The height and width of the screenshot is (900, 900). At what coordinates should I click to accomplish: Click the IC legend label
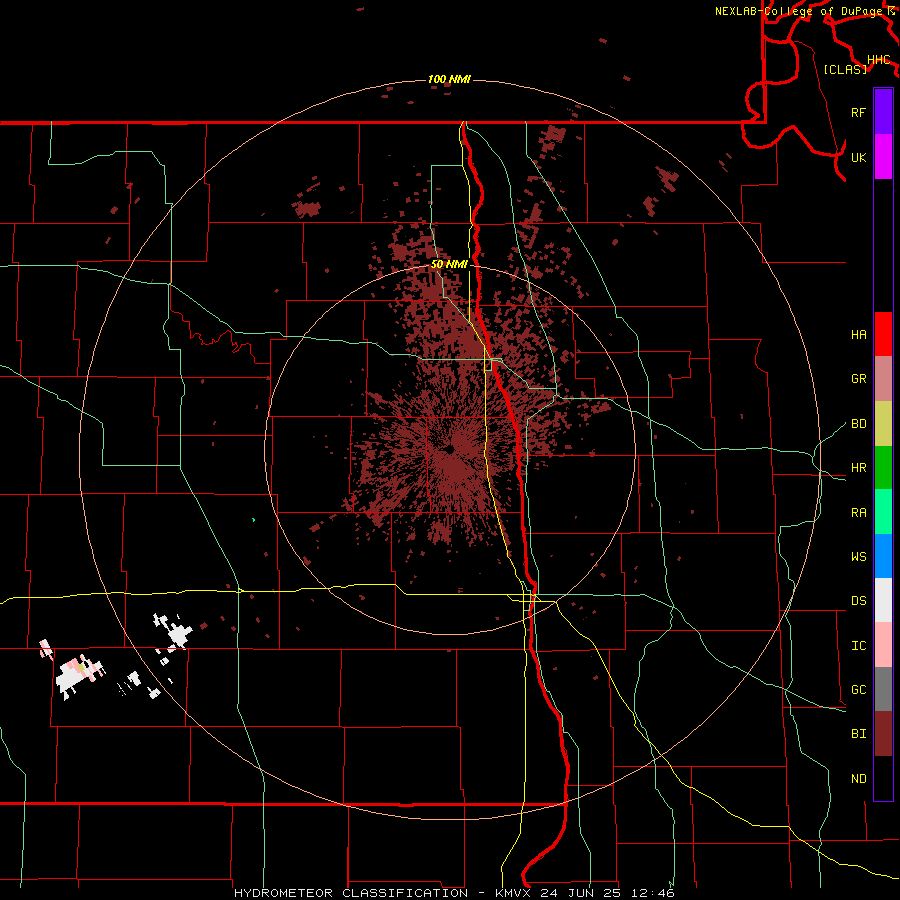(858, 646)
